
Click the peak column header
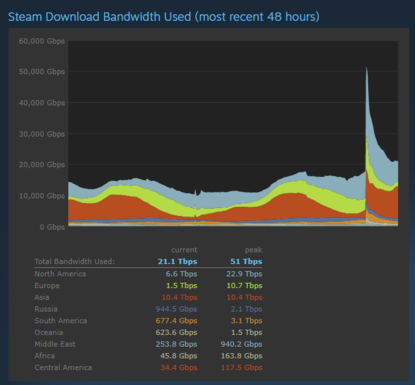(253, 250)
